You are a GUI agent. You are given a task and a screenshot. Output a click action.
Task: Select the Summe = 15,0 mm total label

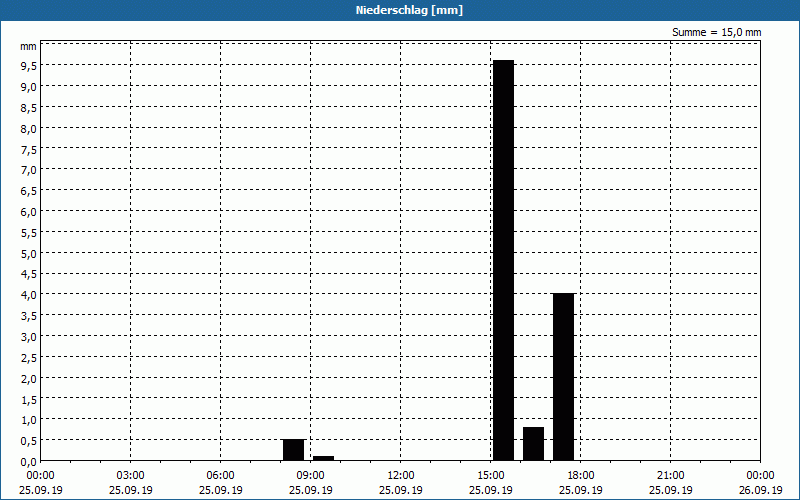pos(716,32)
